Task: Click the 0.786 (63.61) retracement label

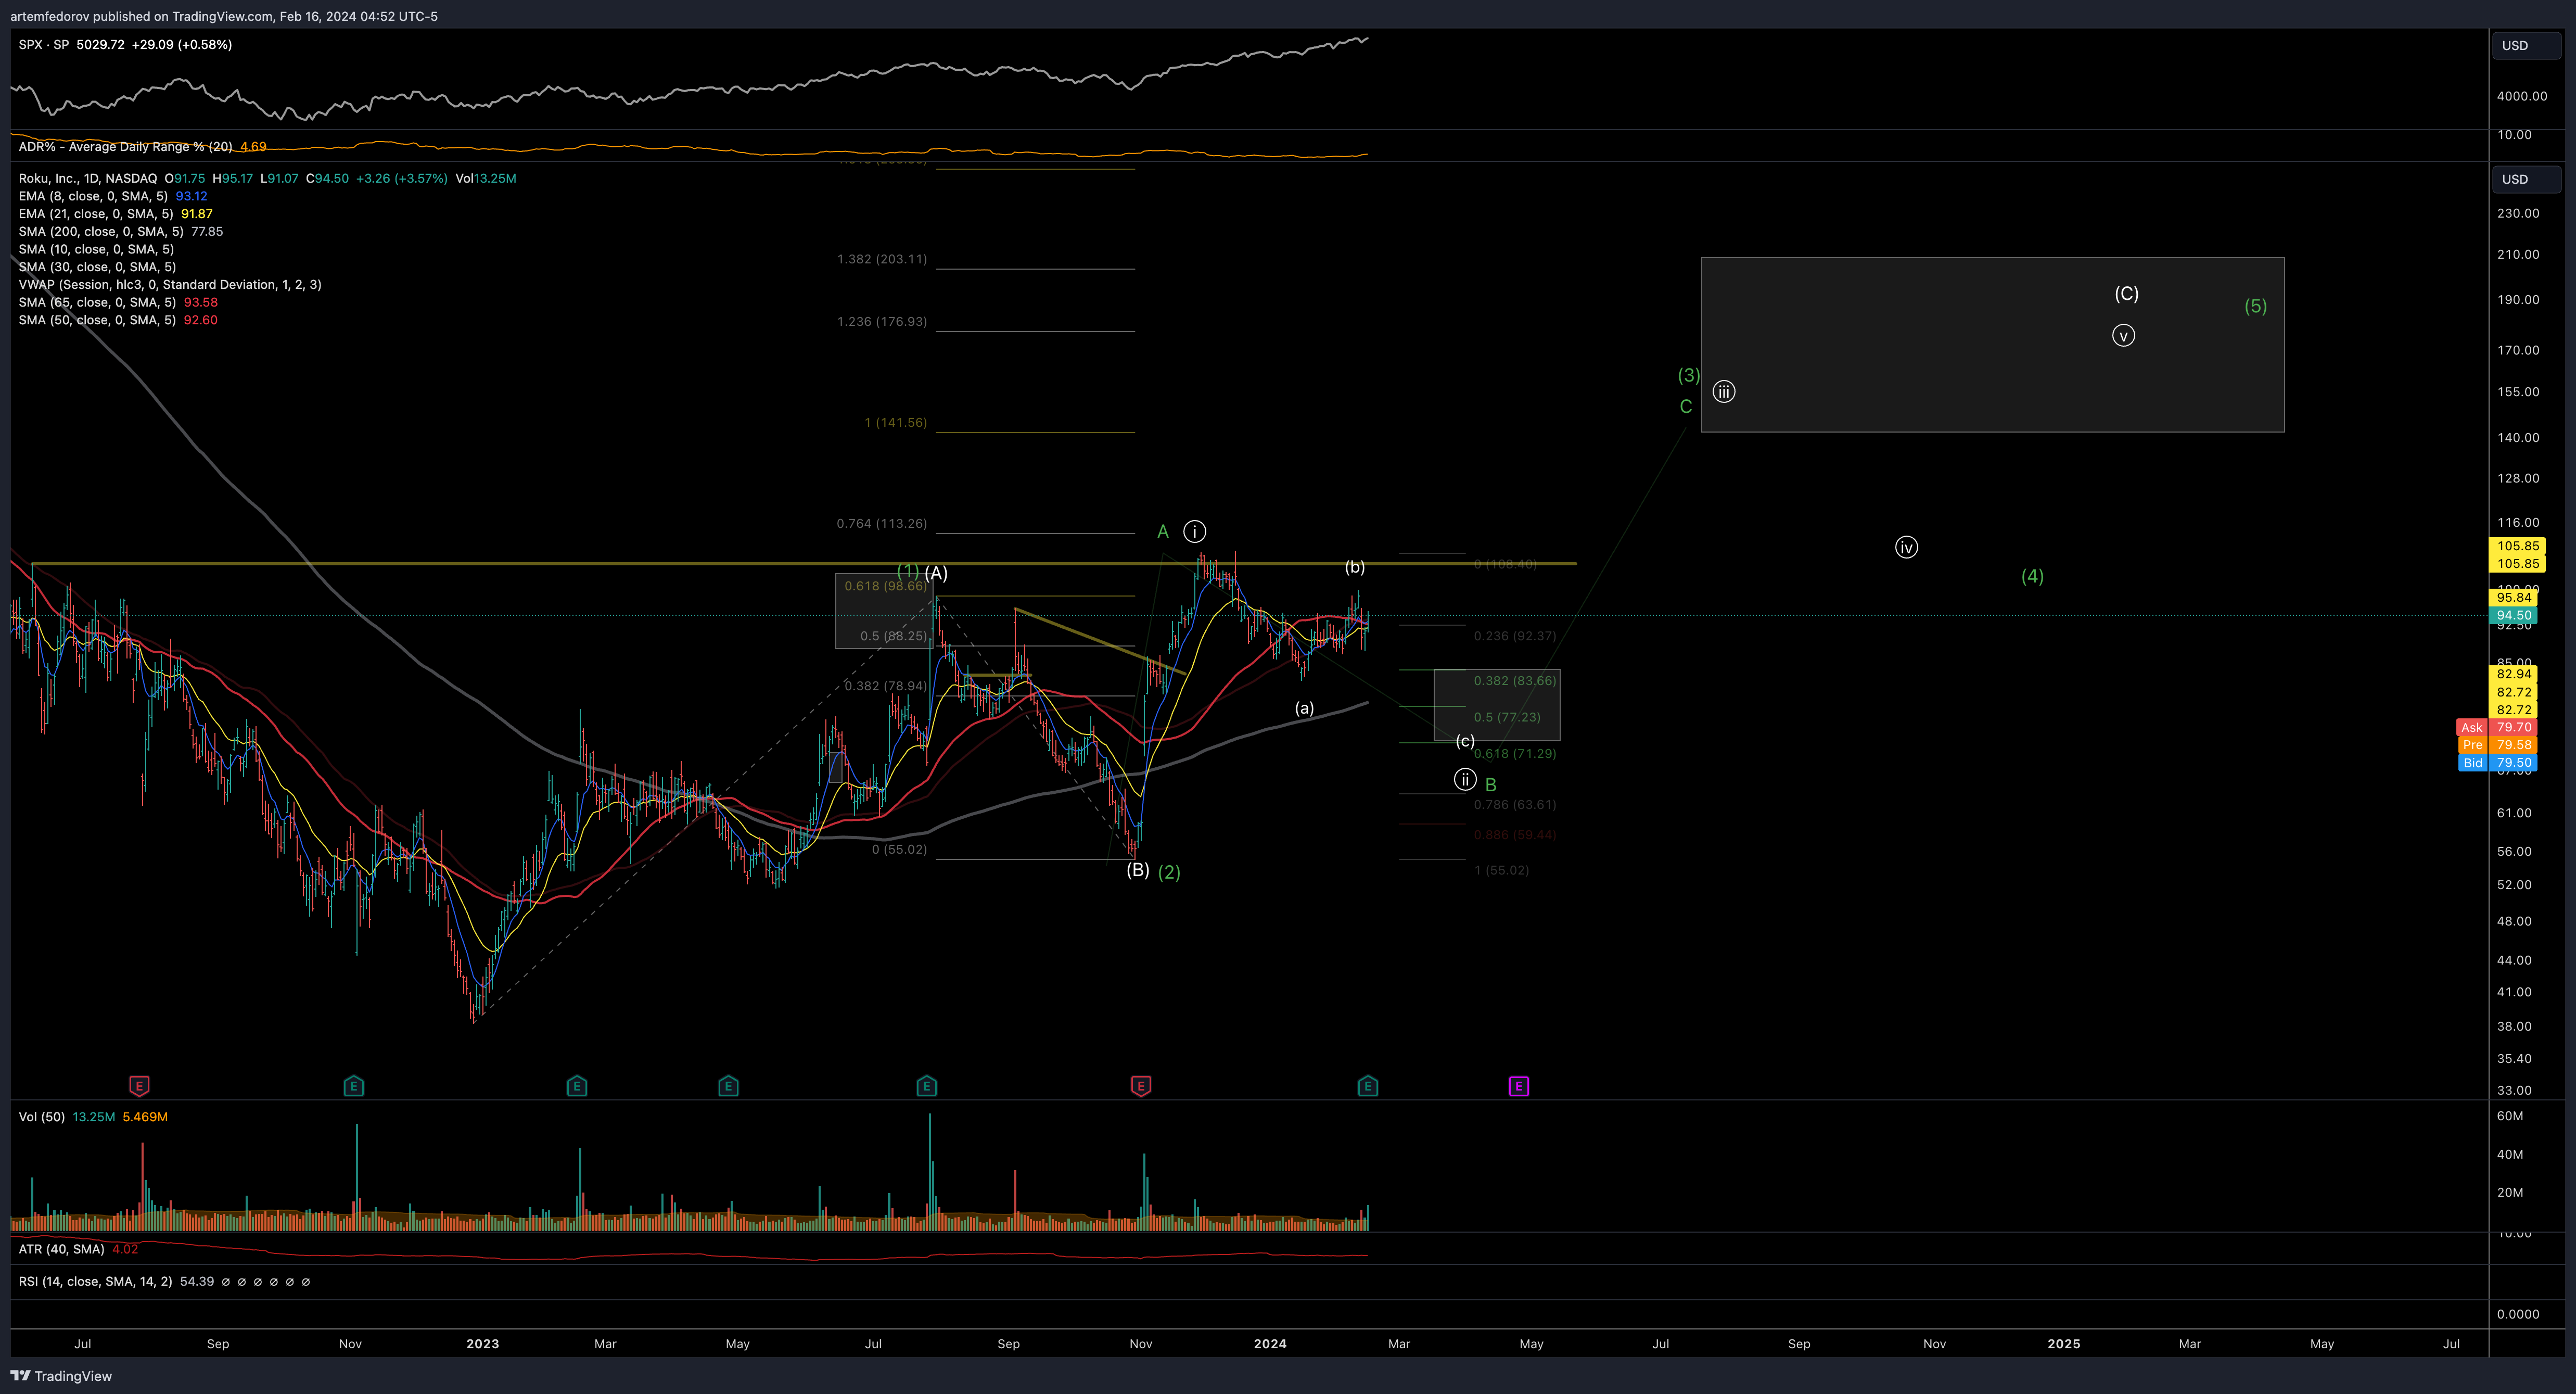Action: 1515,805
